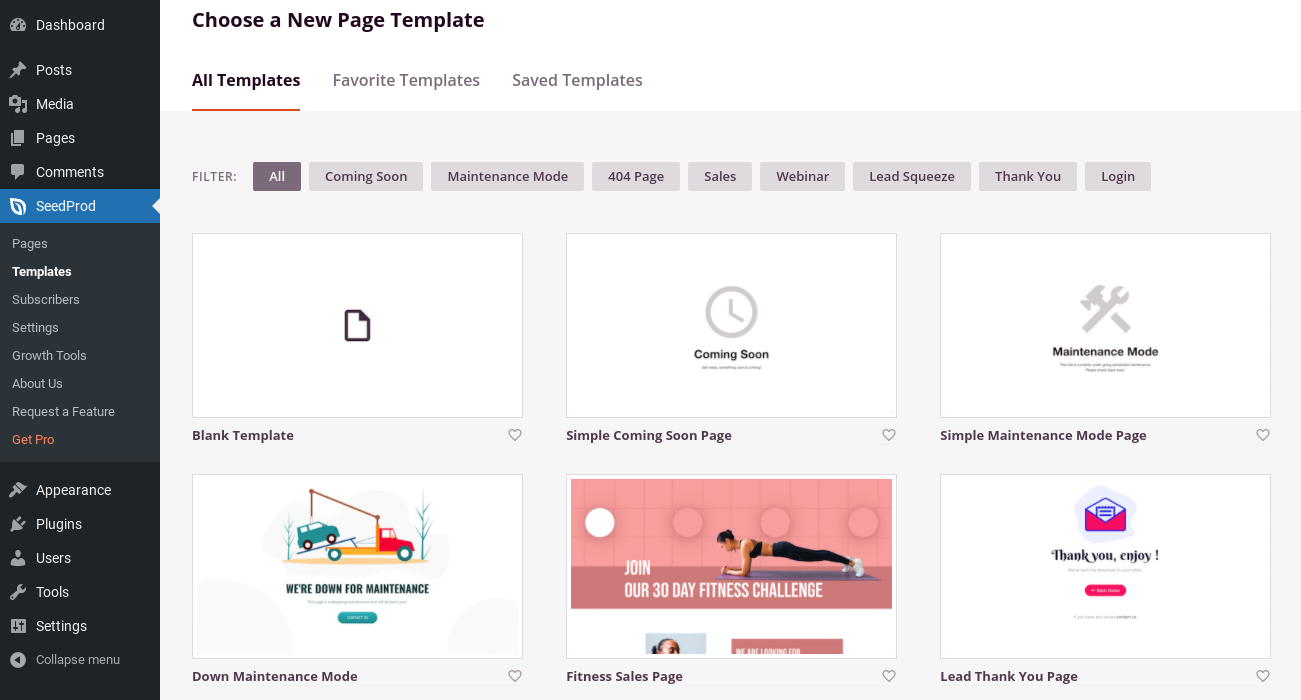Screen dimensions: 1301x700
Task: Open the Growth Tools submenu item
Action: 49,356
